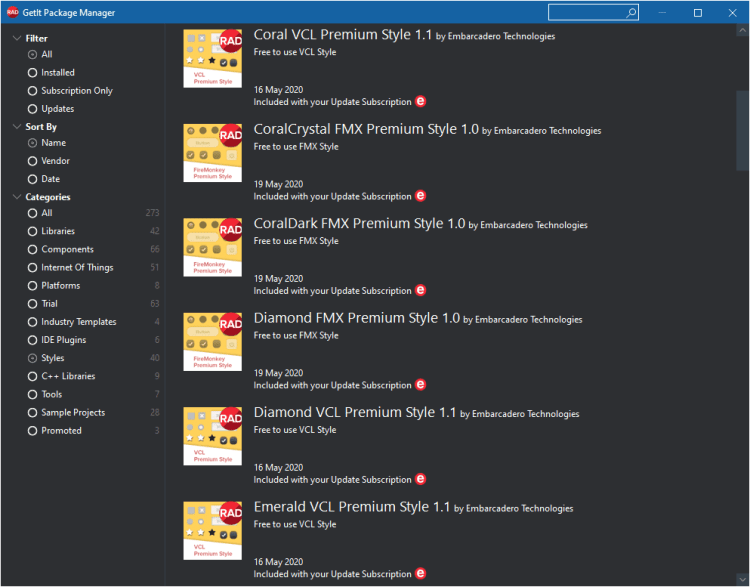
Task: Collapse the Categories section
Action: tap(17, 197)
